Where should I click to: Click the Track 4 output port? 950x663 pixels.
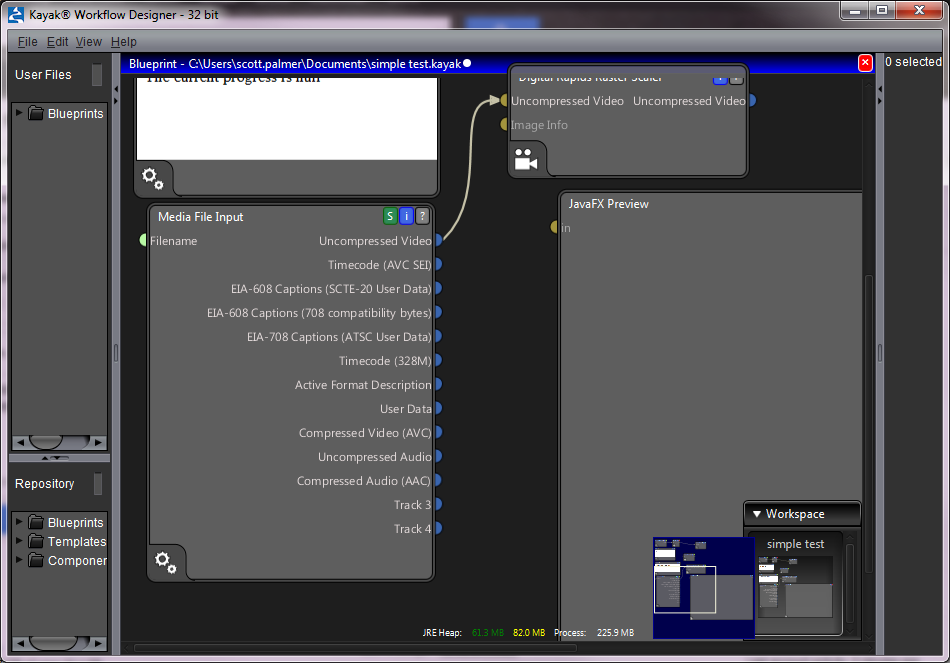coord(439,528)
